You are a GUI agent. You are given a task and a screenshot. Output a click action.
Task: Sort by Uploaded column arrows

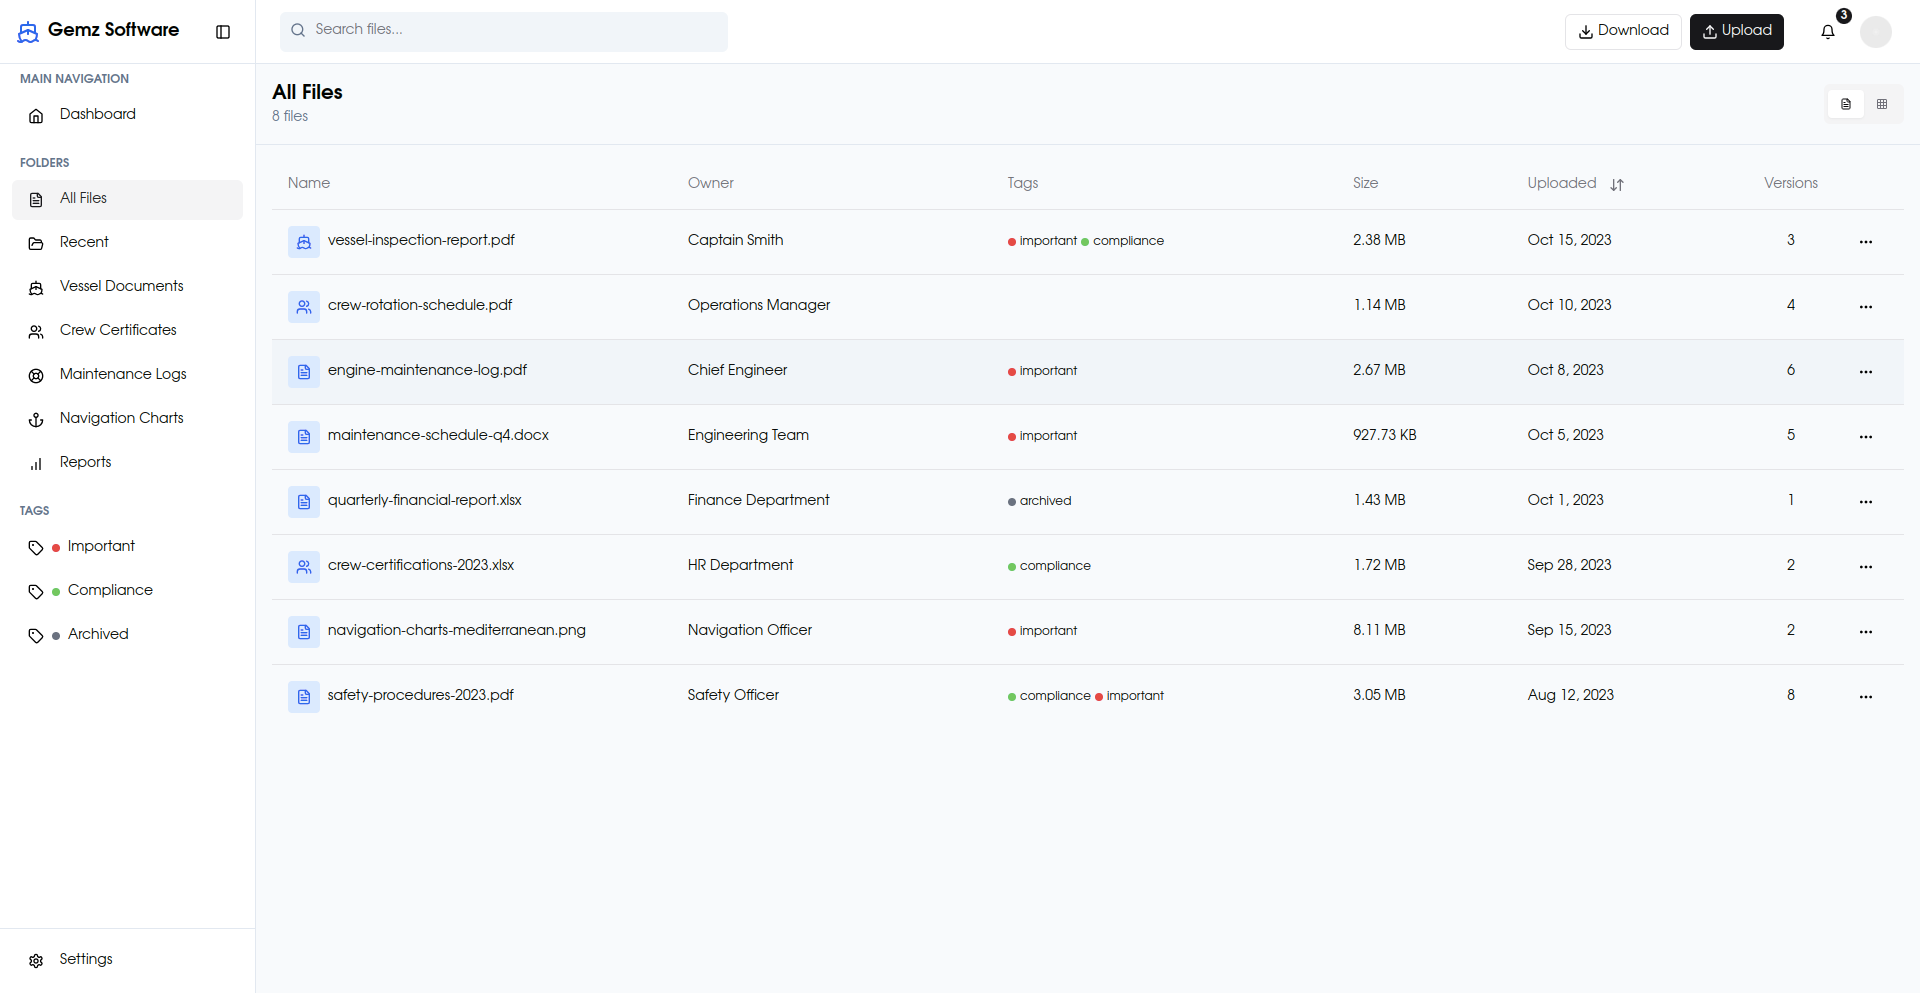[x=1617, y=184]
